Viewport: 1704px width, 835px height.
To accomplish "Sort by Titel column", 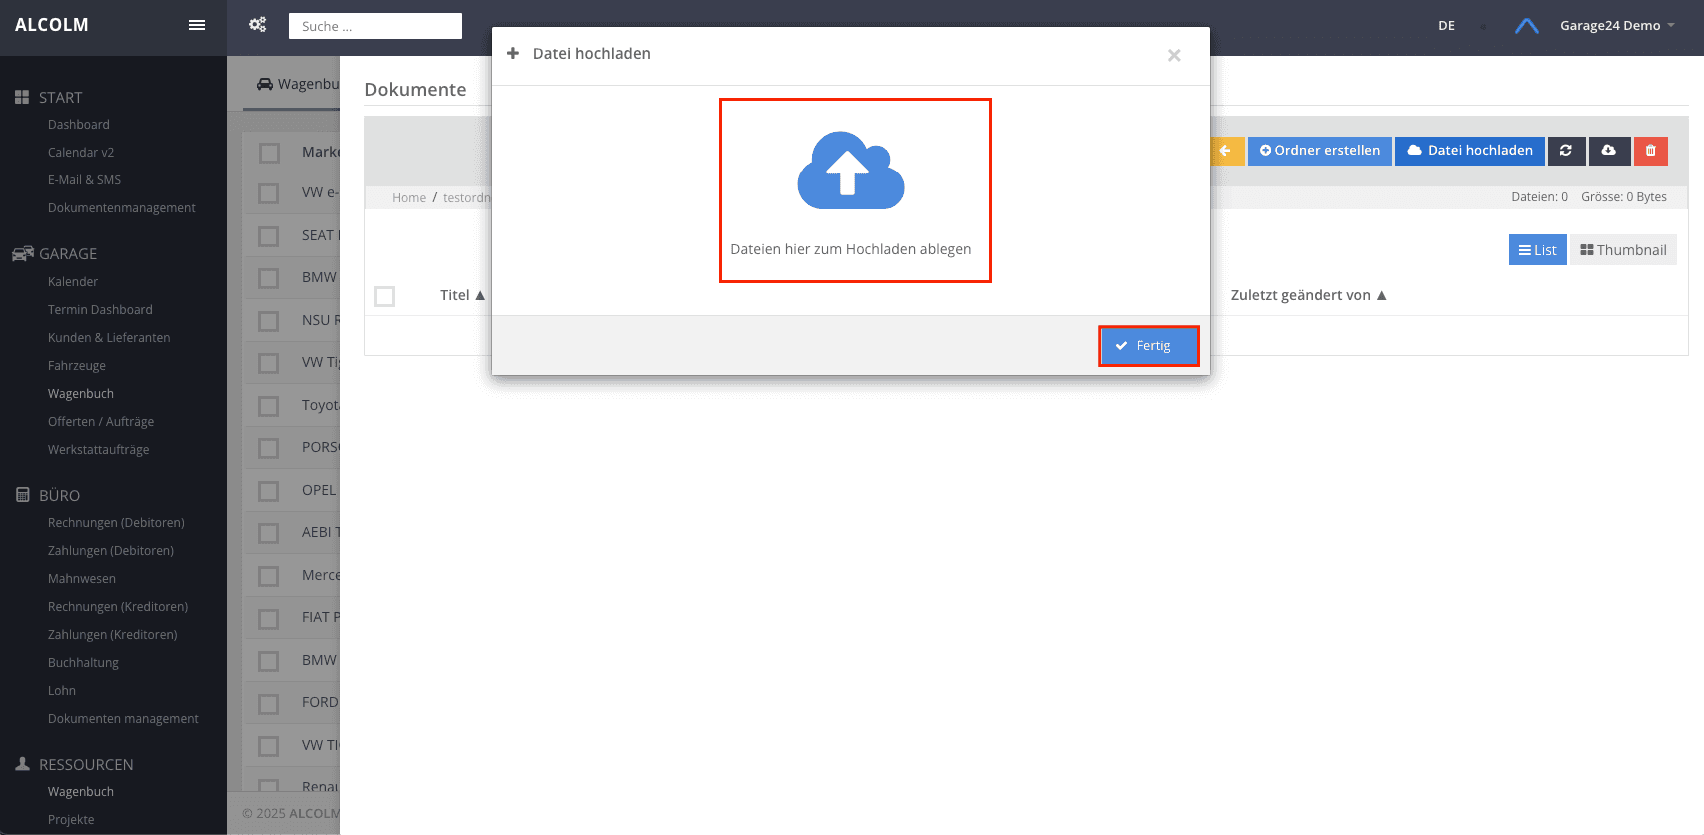I will [462, 295].
